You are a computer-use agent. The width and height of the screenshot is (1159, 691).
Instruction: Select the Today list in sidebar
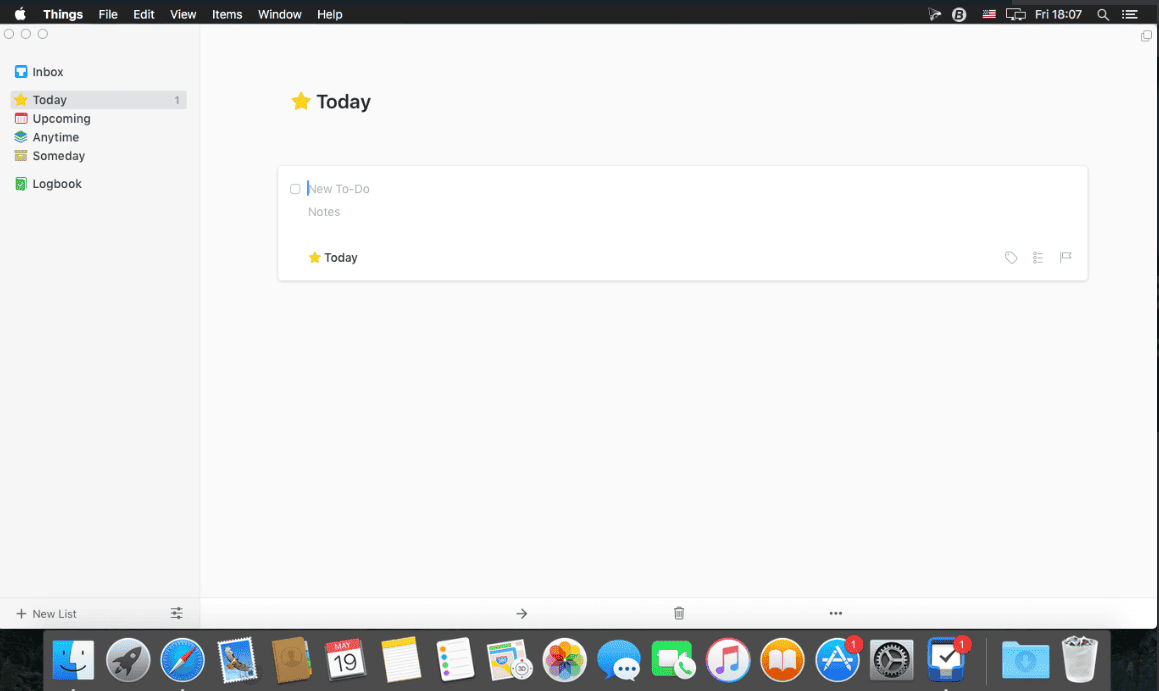pos(98,100)
